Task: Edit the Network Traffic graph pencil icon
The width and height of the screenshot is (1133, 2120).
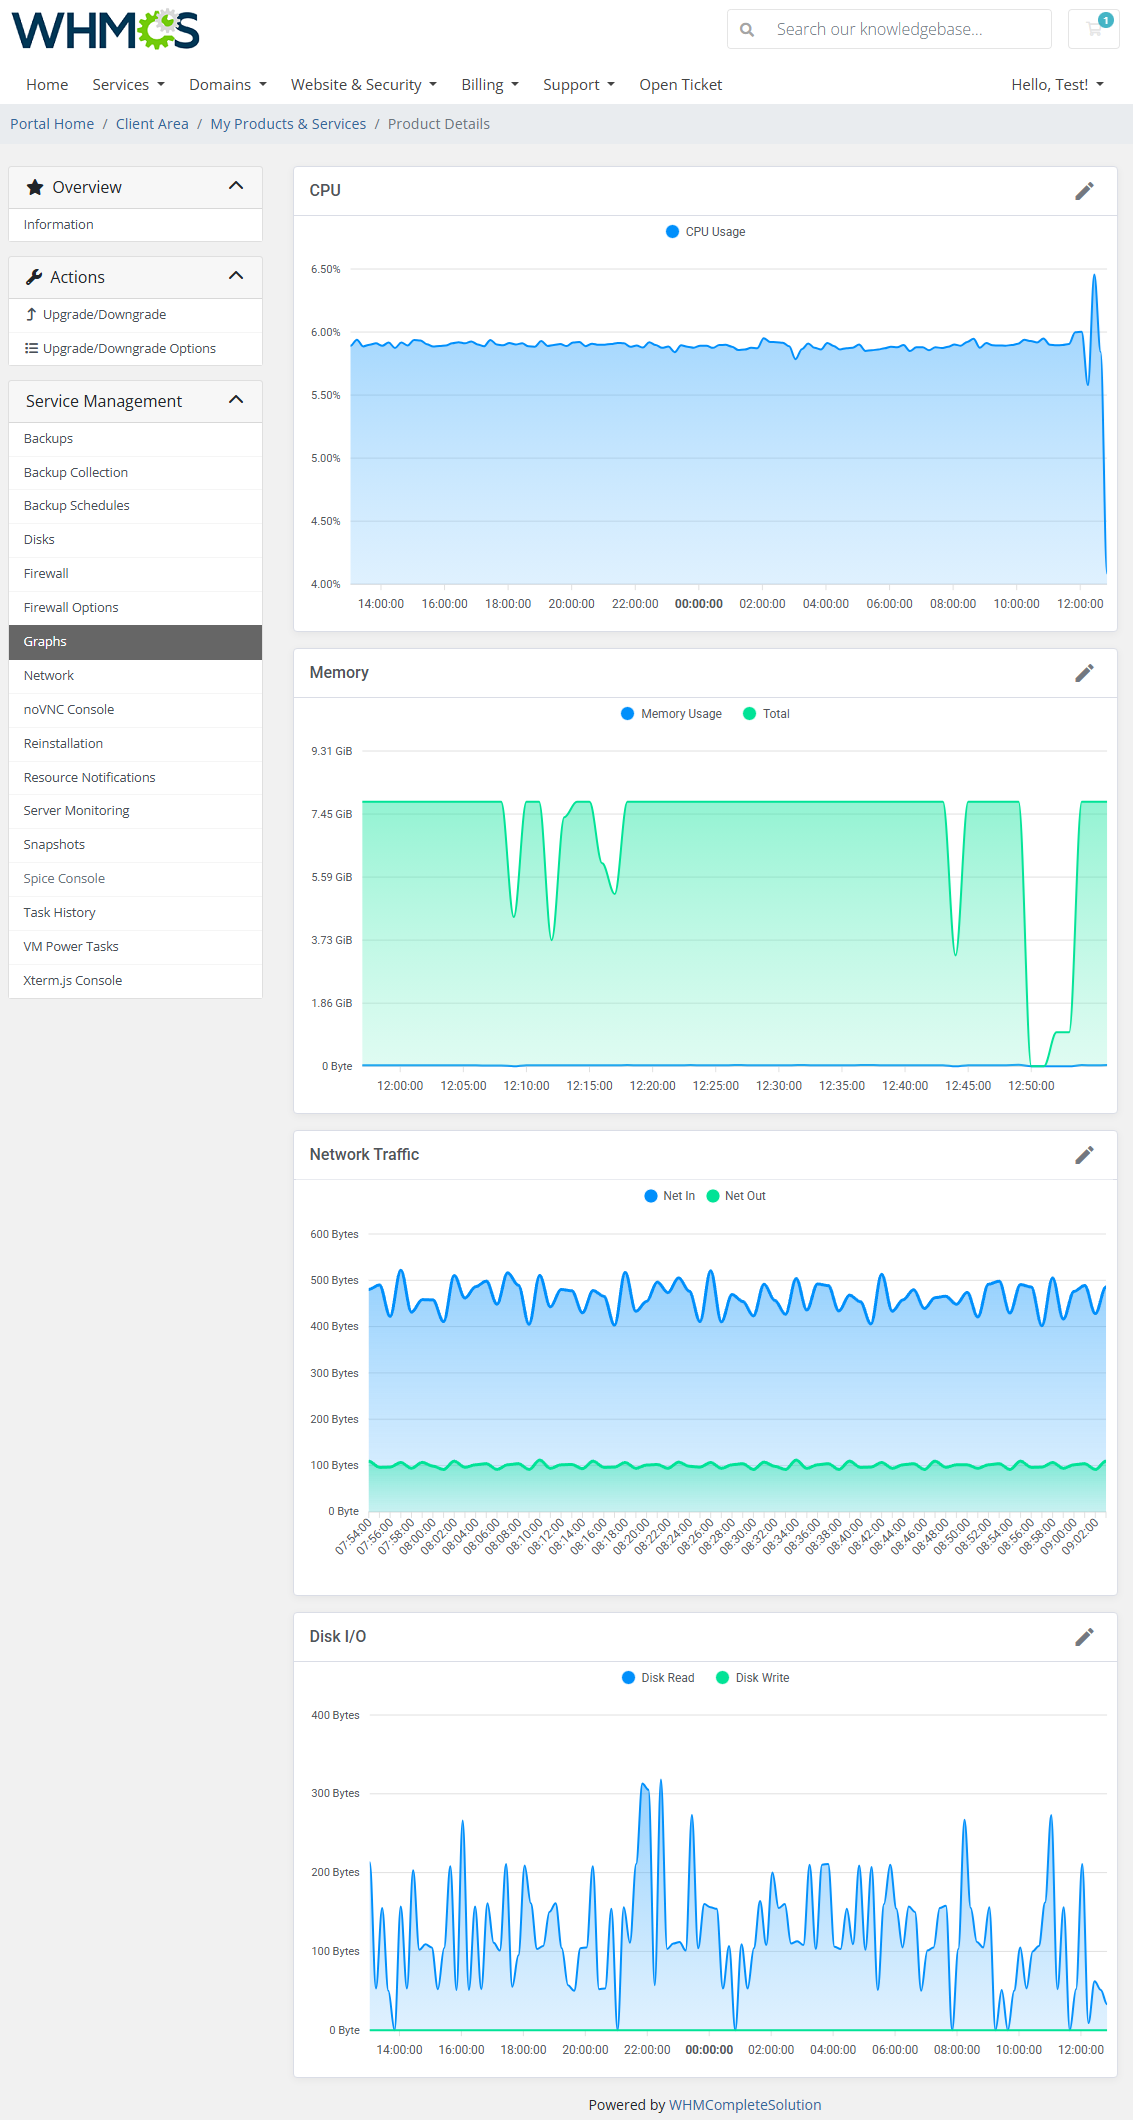Action: 1084,1155
